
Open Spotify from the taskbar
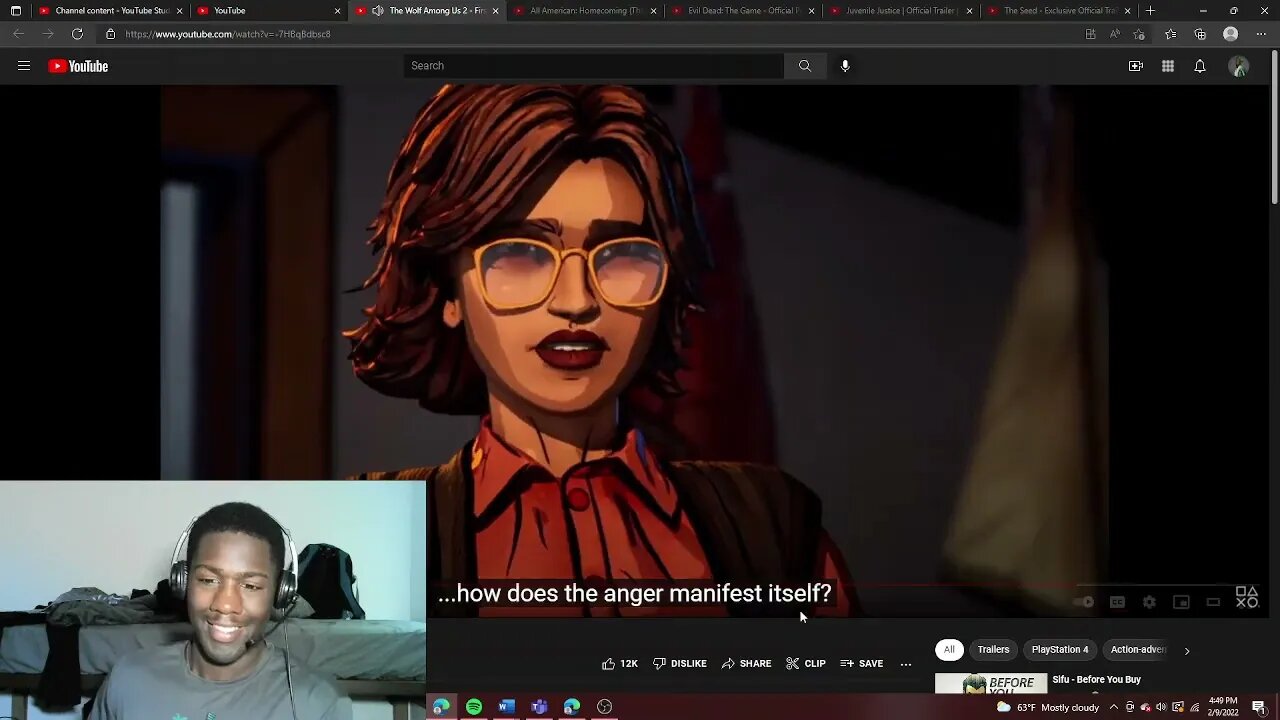pos(474,707)
